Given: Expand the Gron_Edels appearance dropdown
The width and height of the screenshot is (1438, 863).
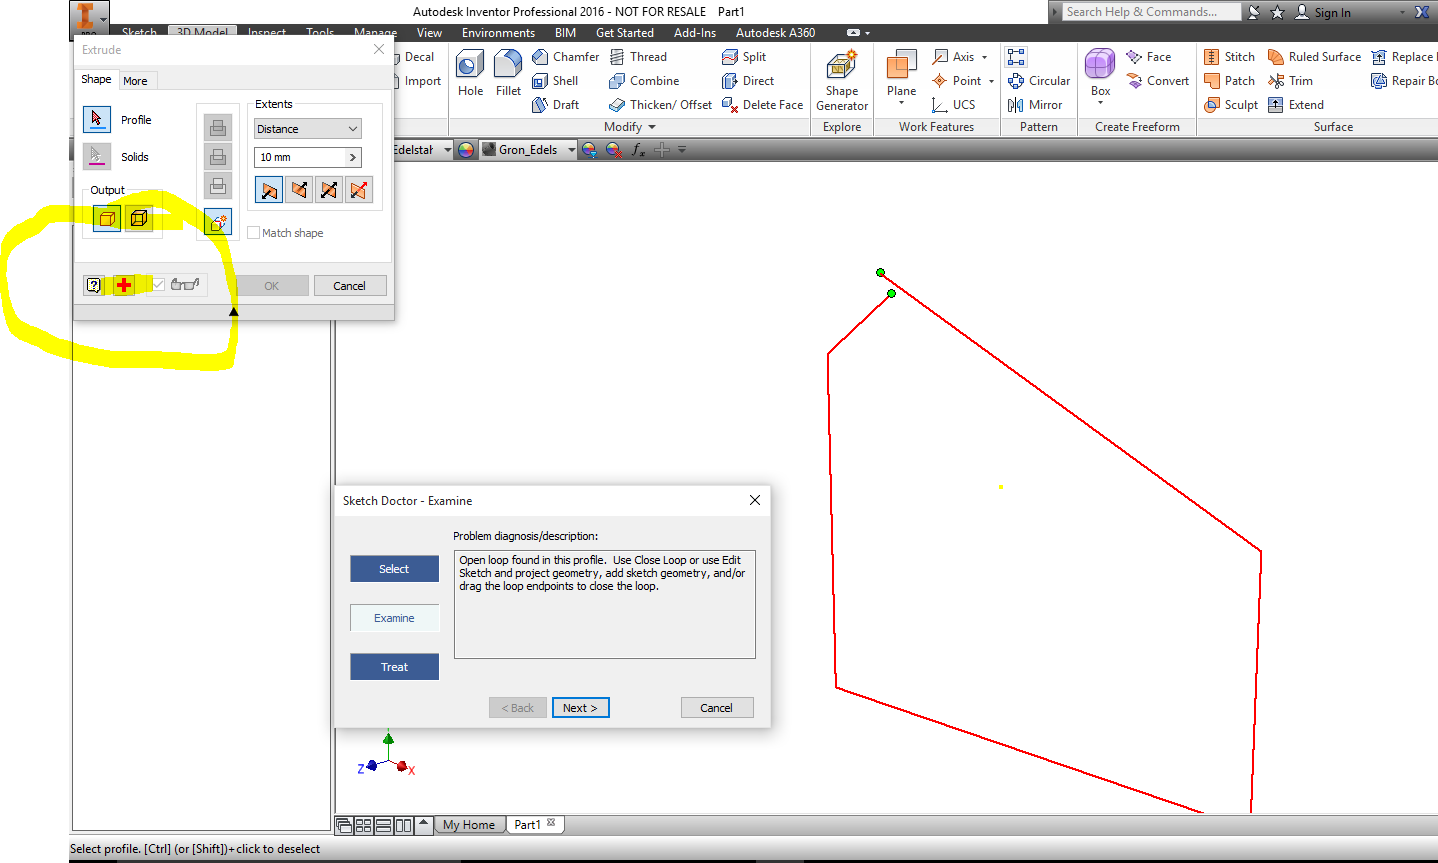Looking at the screenshot, I should 569,148.
